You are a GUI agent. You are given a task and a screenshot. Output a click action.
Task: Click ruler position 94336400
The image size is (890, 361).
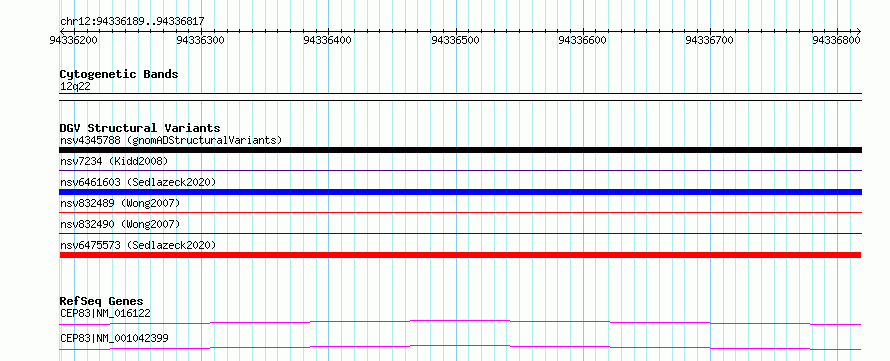(x=328, y=40)
